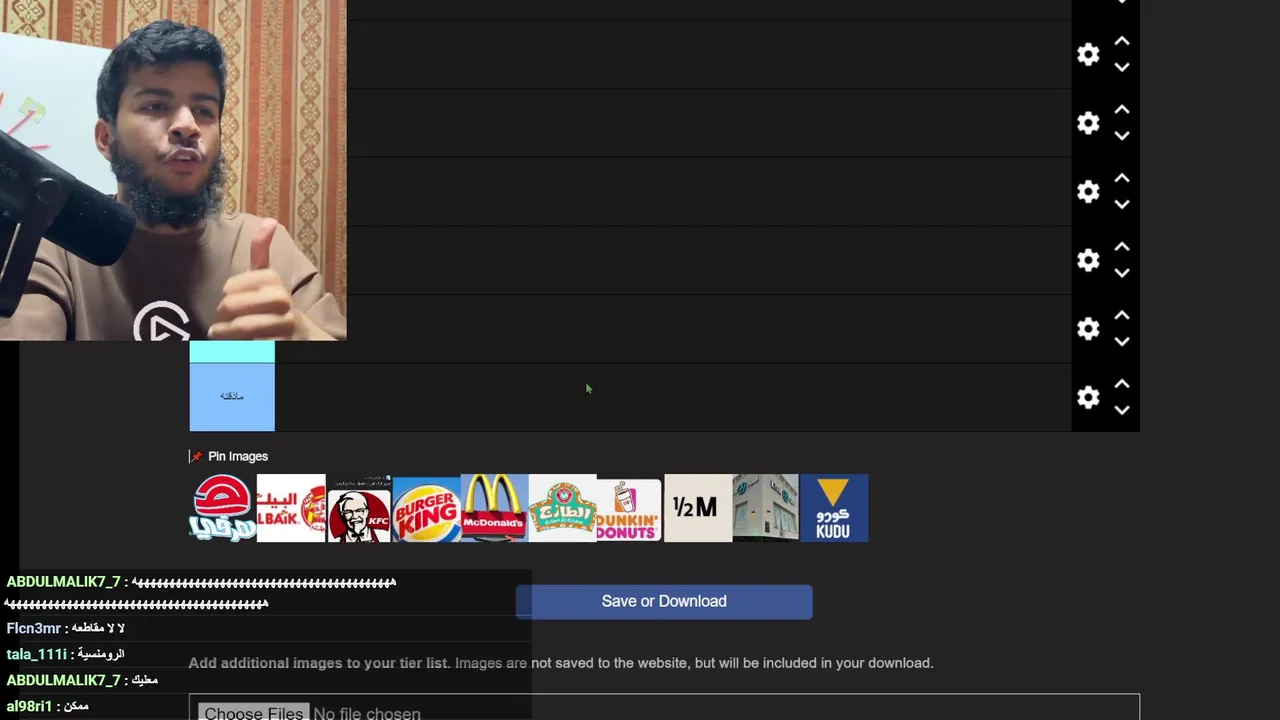The height and width of the screenshot is (720, 1280).
Task: Click chat username al98ri1
Action: [29, 706]
